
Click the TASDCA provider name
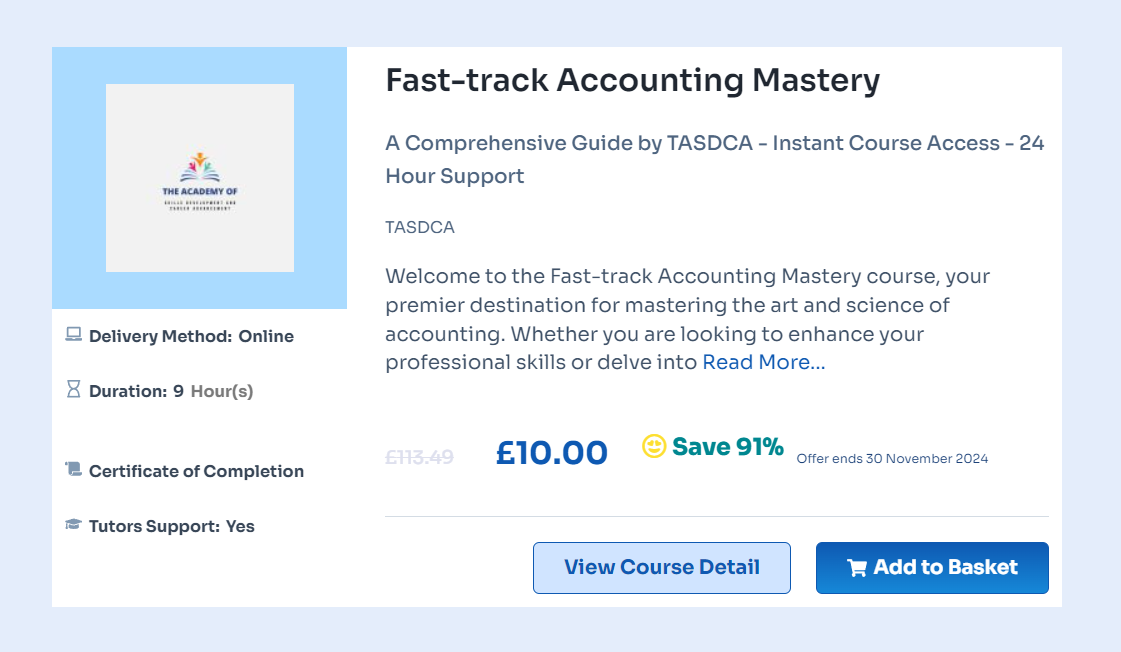point(420,227)
